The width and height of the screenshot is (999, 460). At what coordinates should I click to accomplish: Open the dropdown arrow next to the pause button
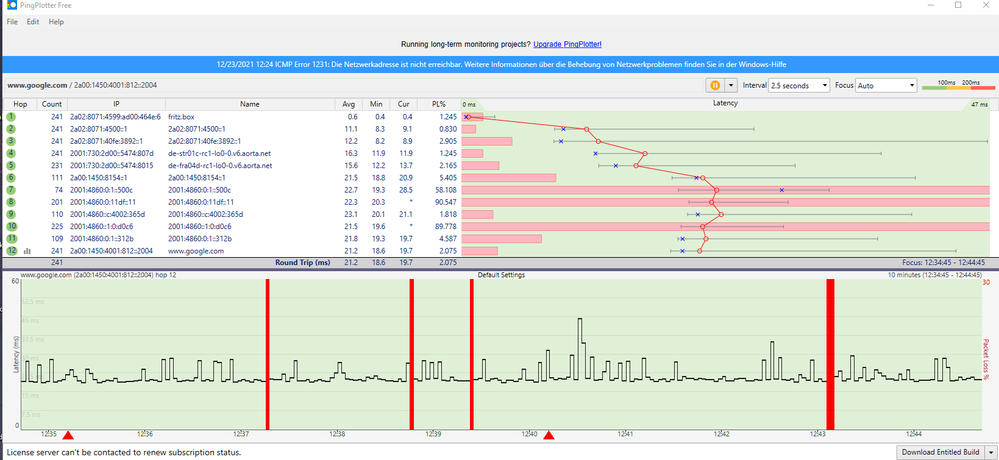[730, 85]
